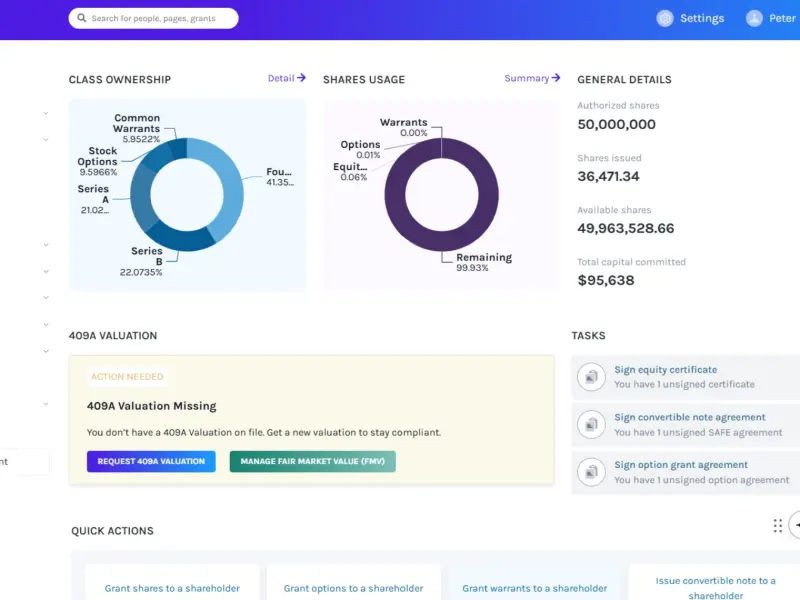
Task: Click the arrow beside Shares Usage Summary
Action: click(x=556, y=78)
